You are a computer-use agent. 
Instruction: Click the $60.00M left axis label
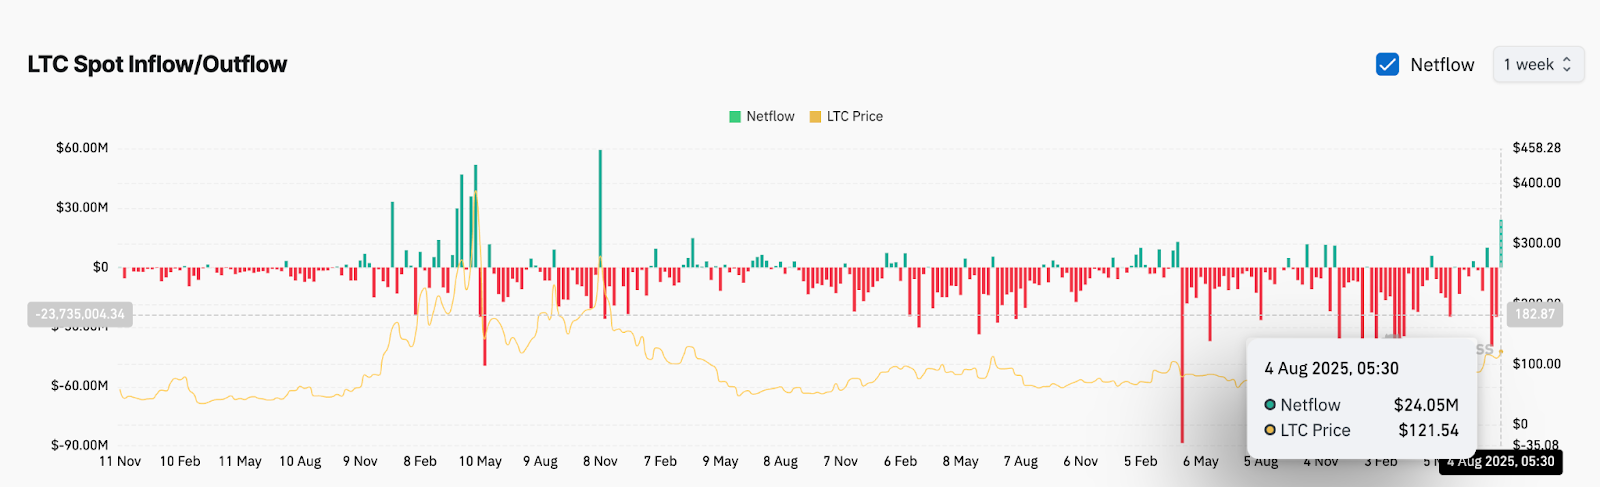coord(82,148)
